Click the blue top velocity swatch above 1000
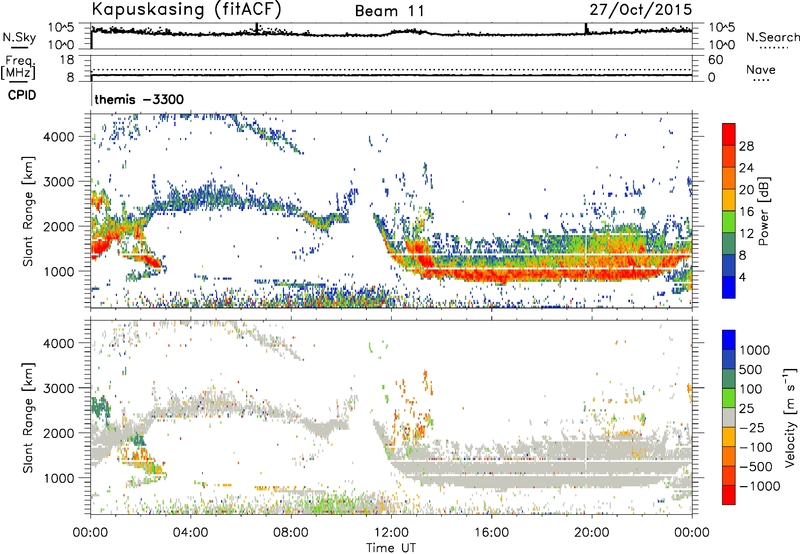 (x=729, y=340)
